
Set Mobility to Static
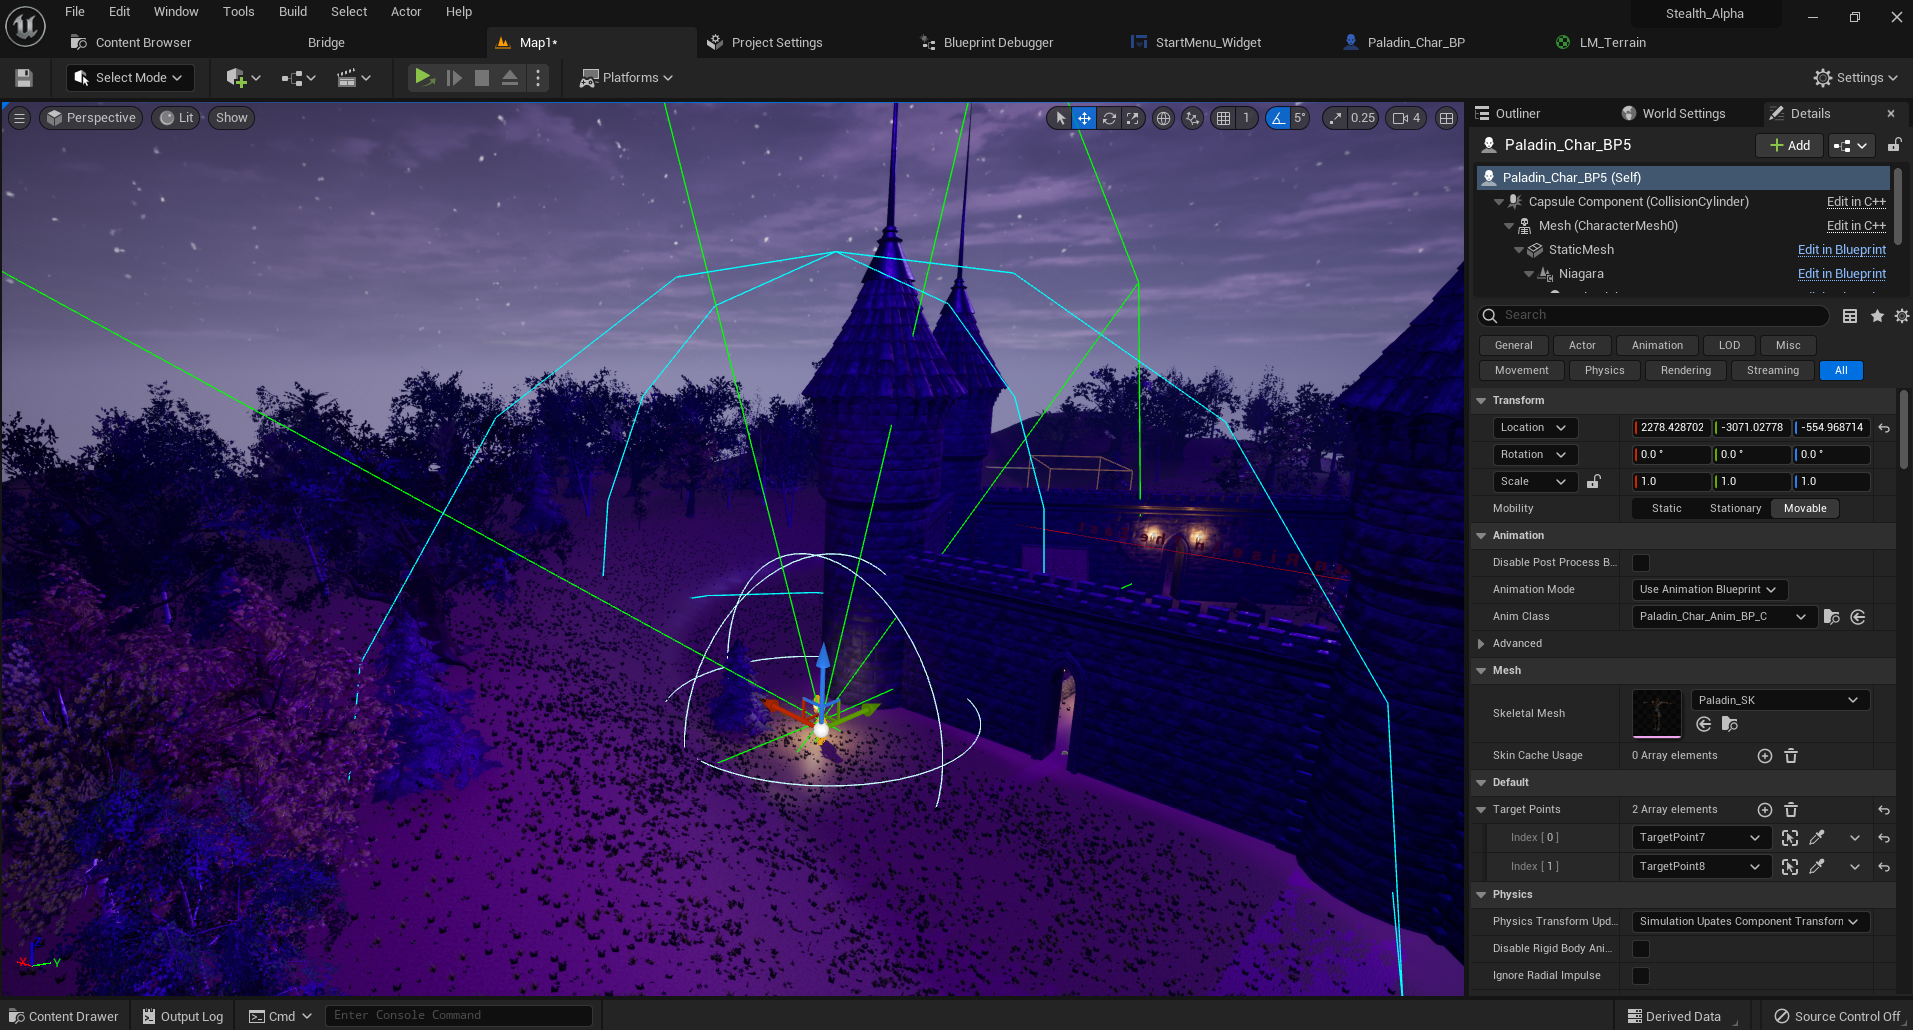coord(1666,509)
